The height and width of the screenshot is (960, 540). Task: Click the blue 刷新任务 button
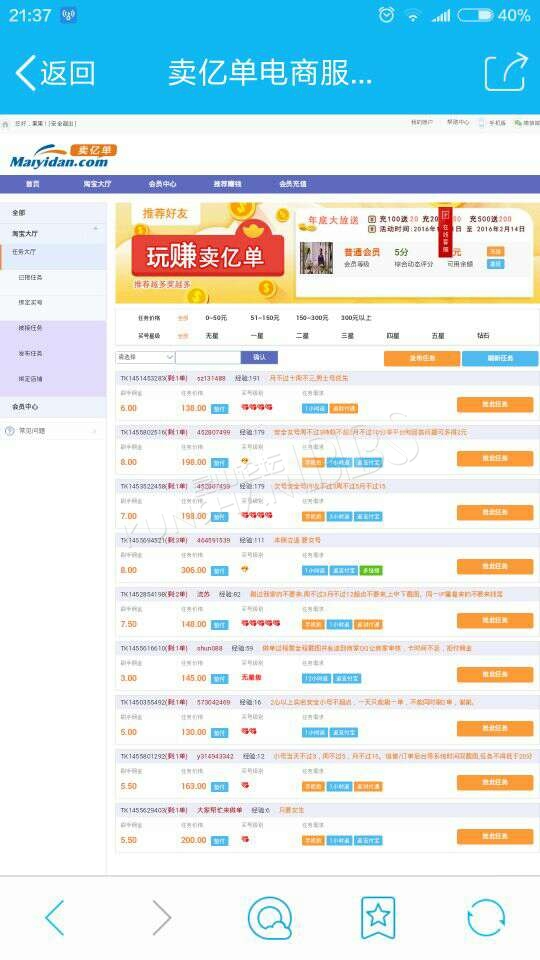click(500, 358)
